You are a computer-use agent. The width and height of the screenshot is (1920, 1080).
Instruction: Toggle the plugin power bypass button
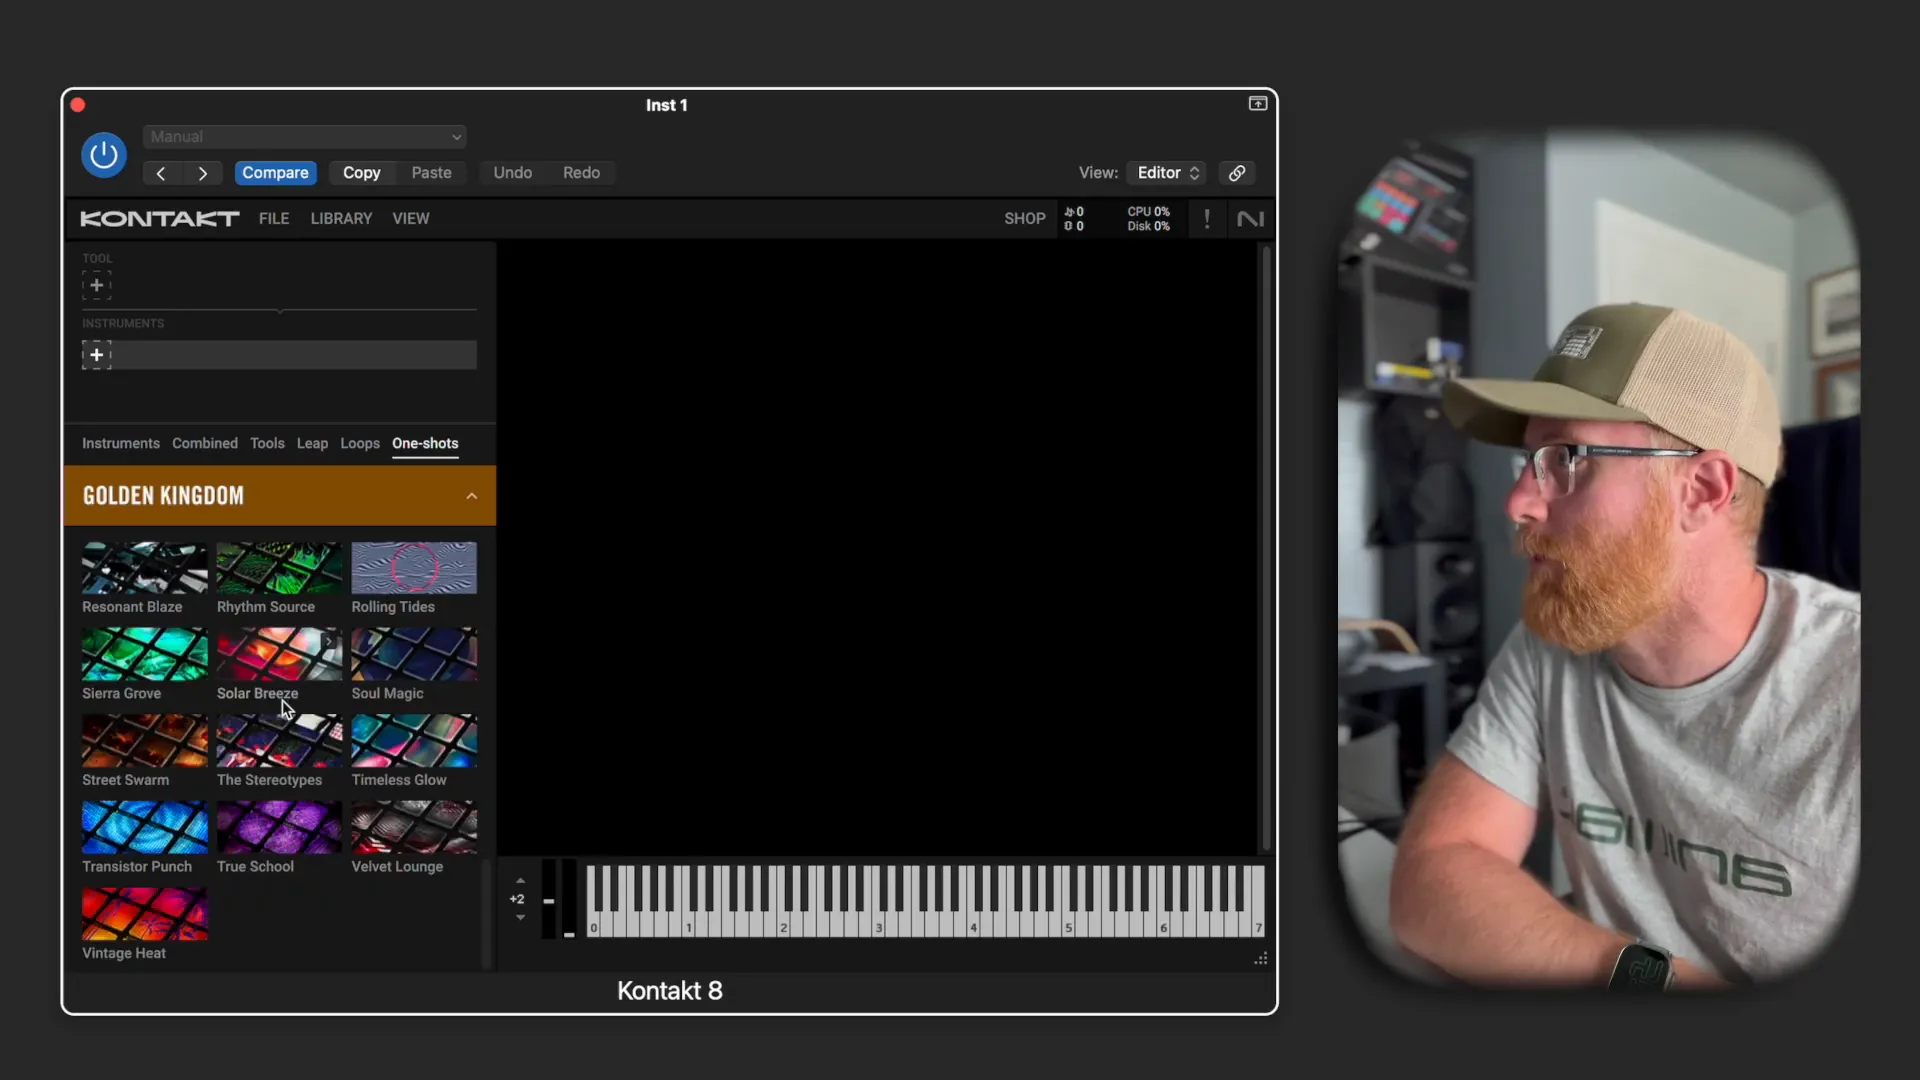tap(104, 155)
